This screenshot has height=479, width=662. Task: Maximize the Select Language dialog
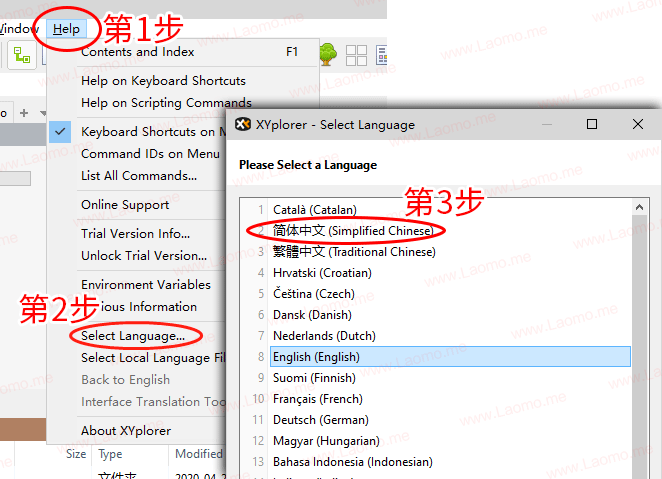click(x=592, y=124)
